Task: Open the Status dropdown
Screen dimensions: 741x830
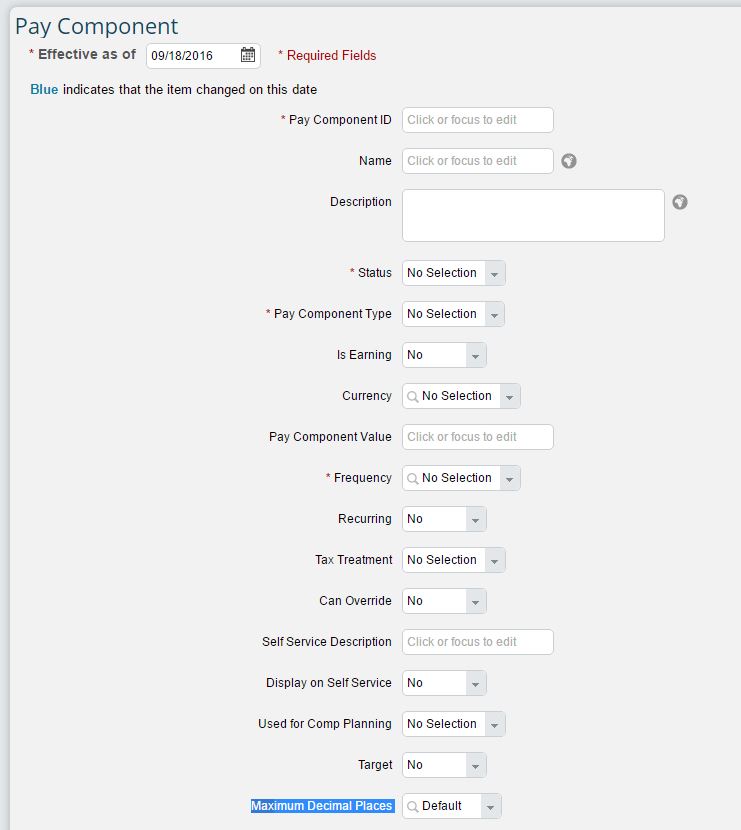Action: [495, 273]
